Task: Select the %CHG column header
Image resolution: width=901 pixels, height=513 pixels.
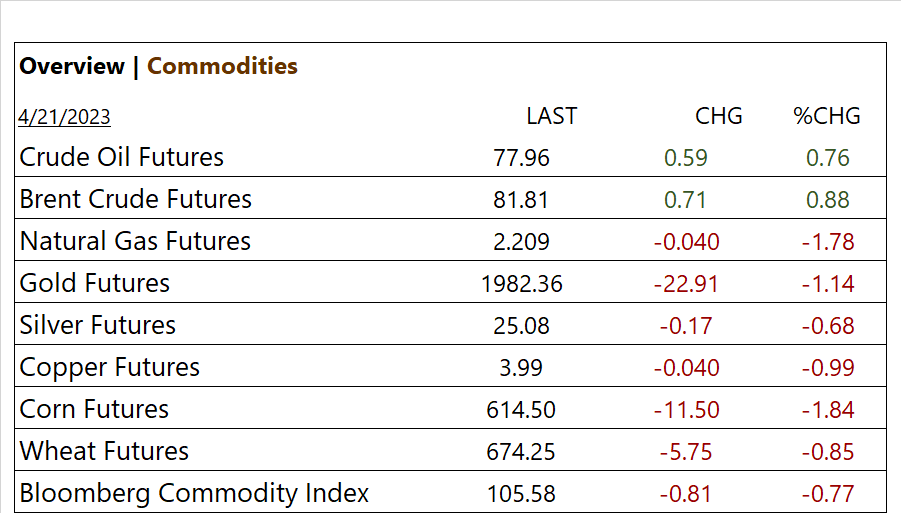Action: click(x=827, y=116)
